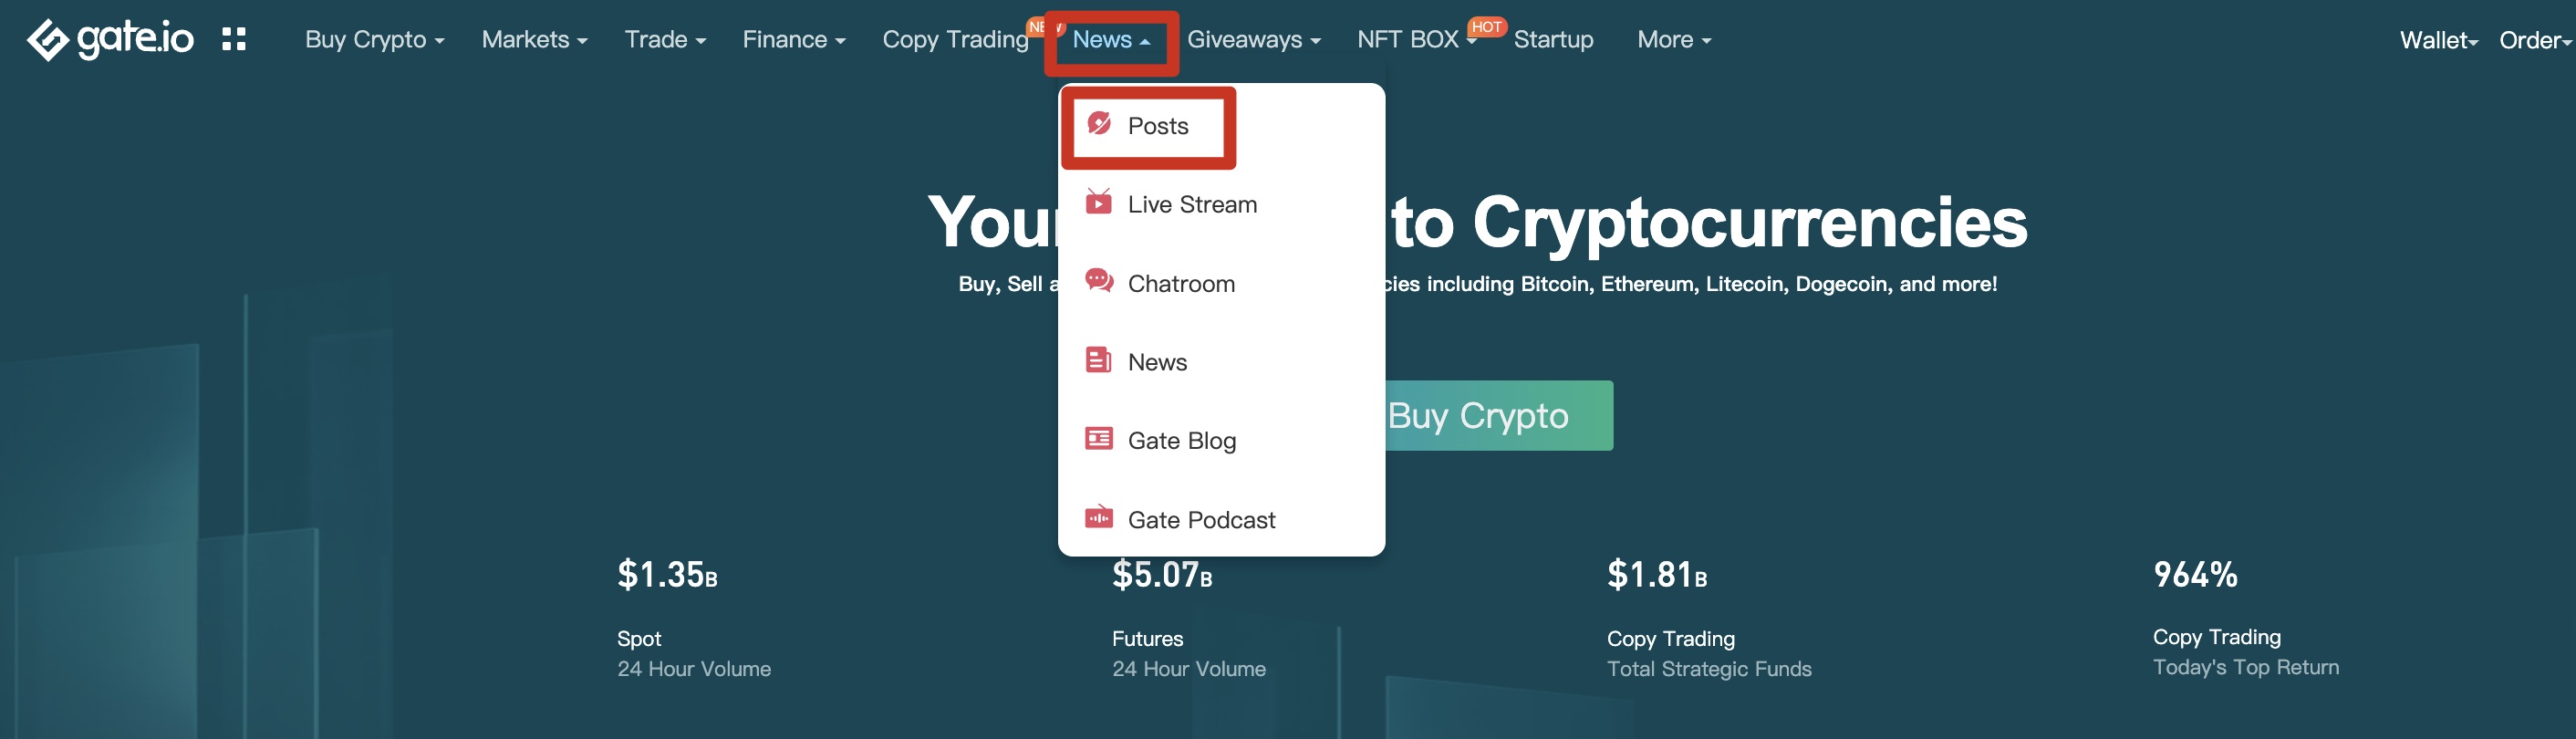Click the gate.io logo icon

coord(47,40)
